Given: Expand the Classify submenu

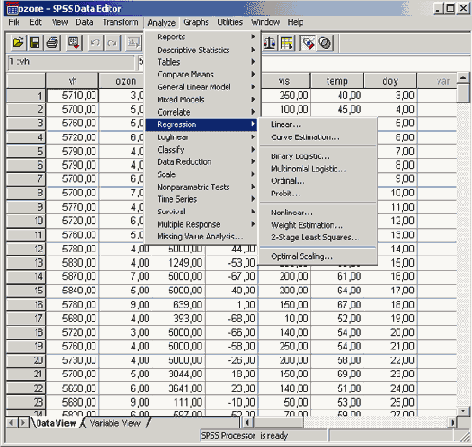Looking at the screenshot, I should [201, 149].
